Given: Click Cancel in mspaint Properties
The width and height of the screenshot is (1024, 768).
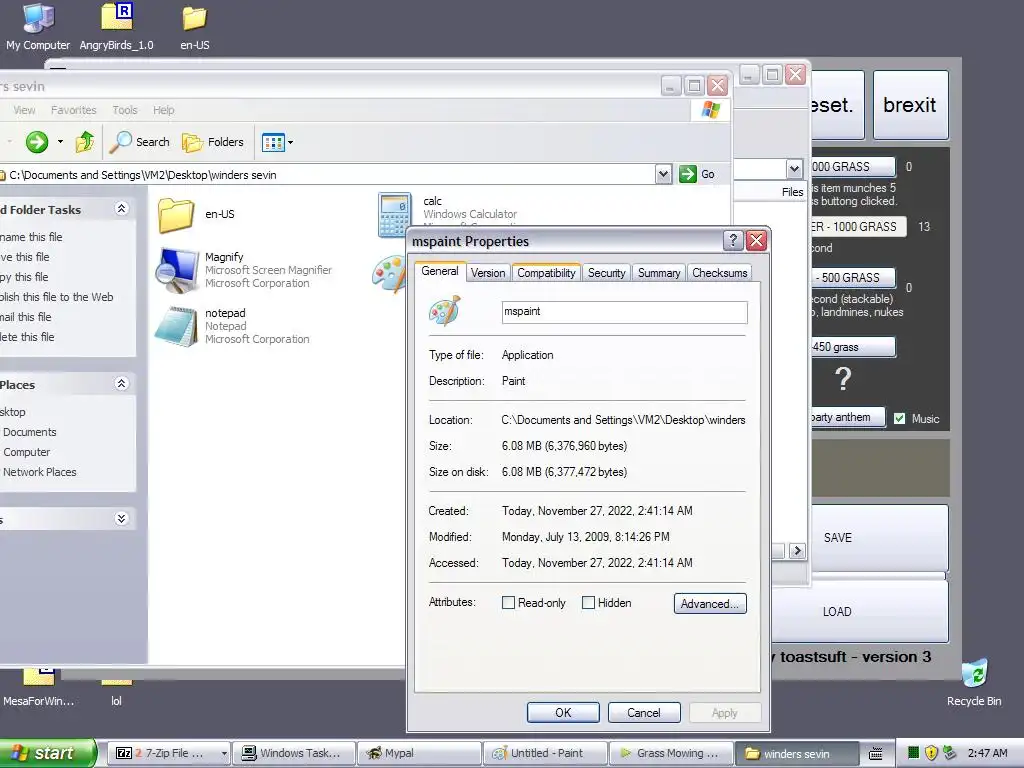Looking at the screenshot, I should click(x=644, y=712).
